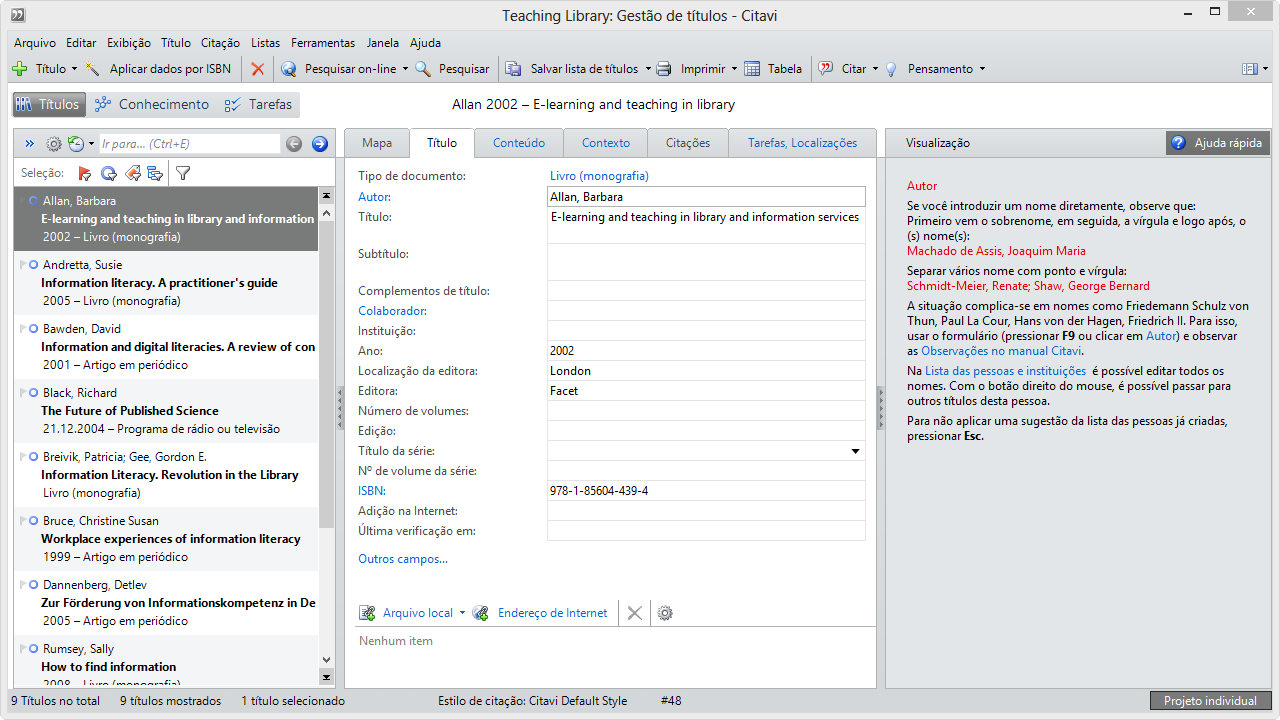Expand the Citar dropdown arrow
The height and width of the screenshot is (720, 1280).
pos(875,69)
